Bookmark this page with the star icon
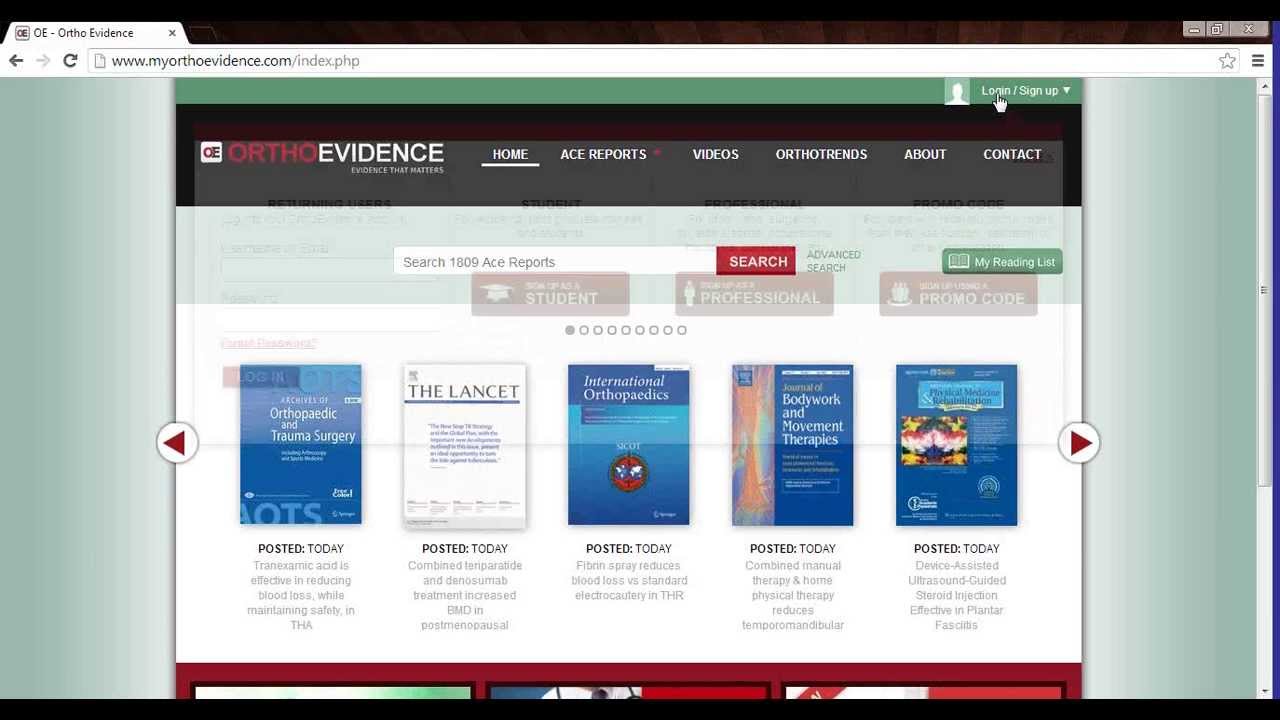 tap(1227, 61)
